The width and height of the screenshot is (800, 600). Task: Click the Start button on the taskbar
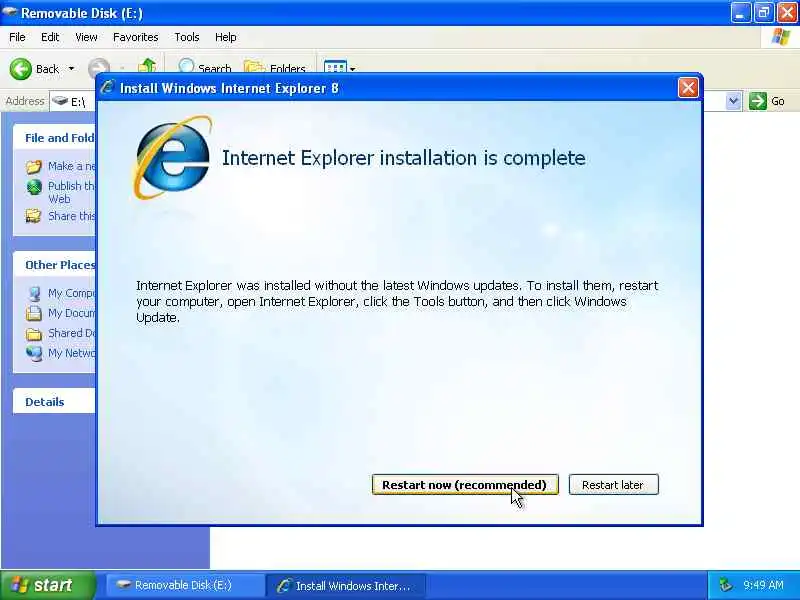tap(47, 585)
